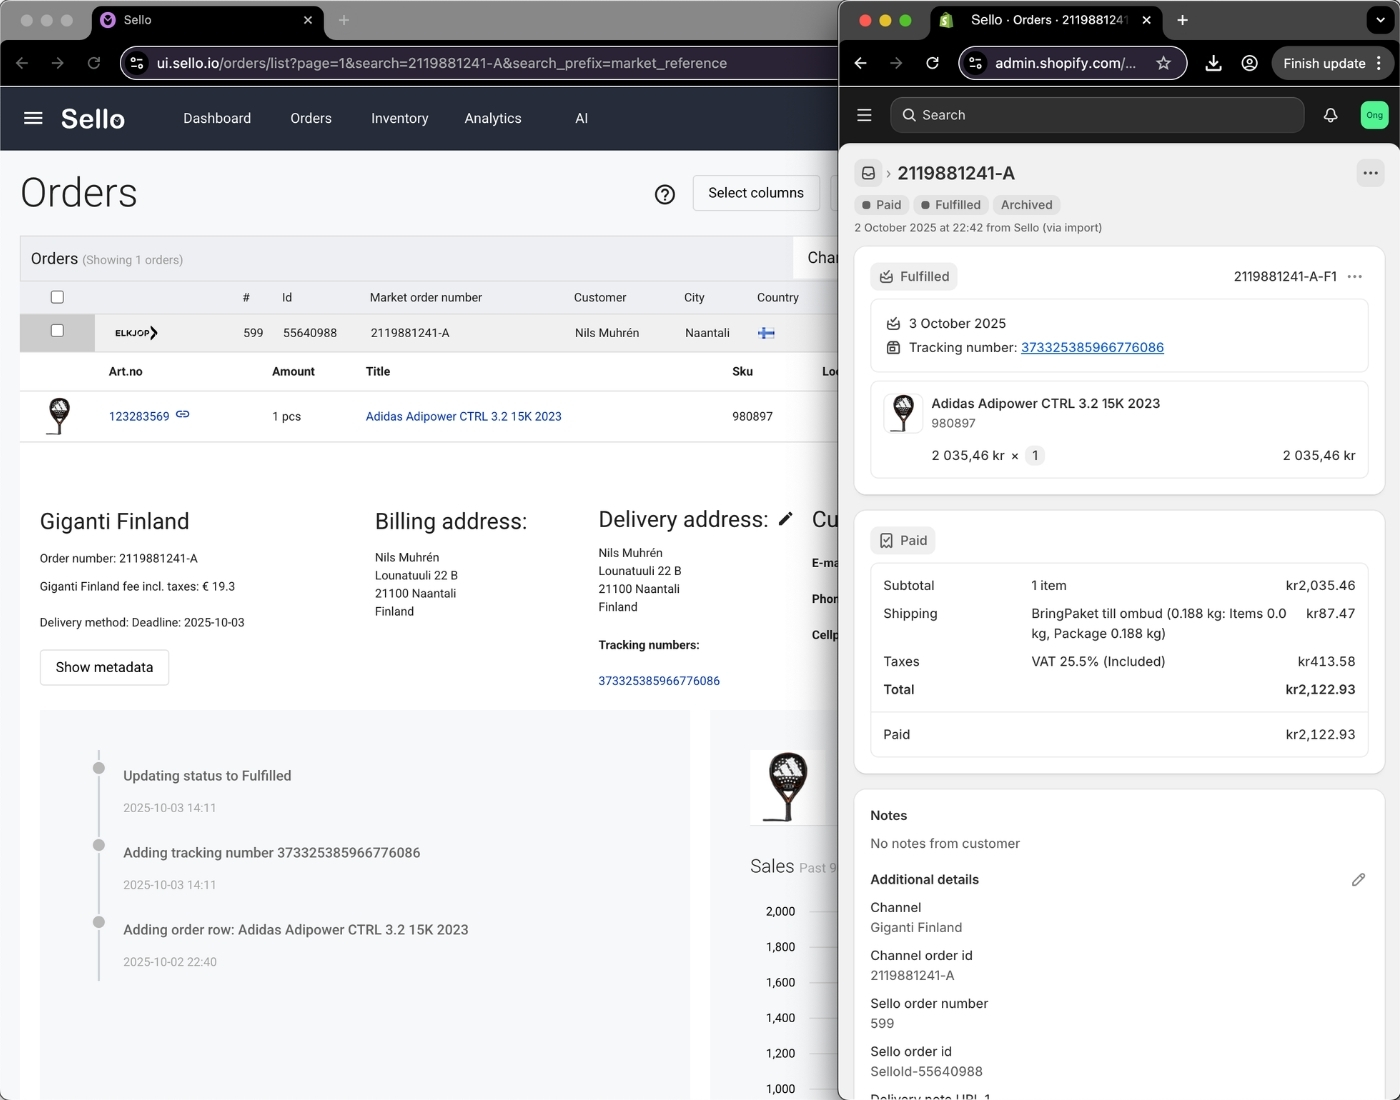Viewport: 1400px width, 1100px height.
Task: Edit delivery address with the pencil icon
Action: (786, 518)
